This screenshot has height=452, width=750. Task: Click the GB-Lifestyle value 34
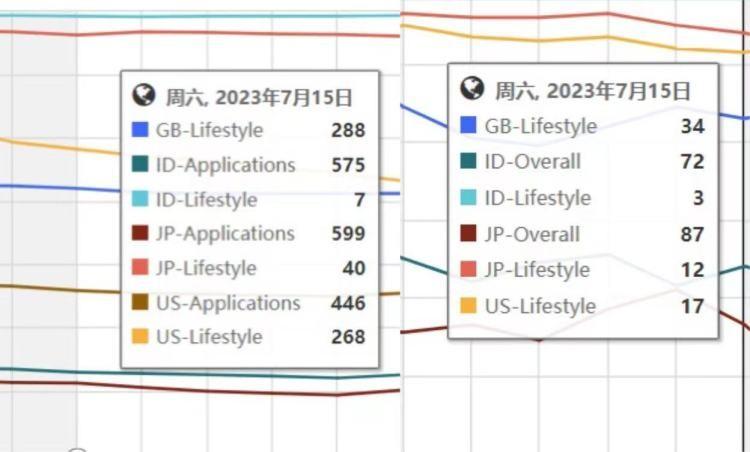click(692, 126)
